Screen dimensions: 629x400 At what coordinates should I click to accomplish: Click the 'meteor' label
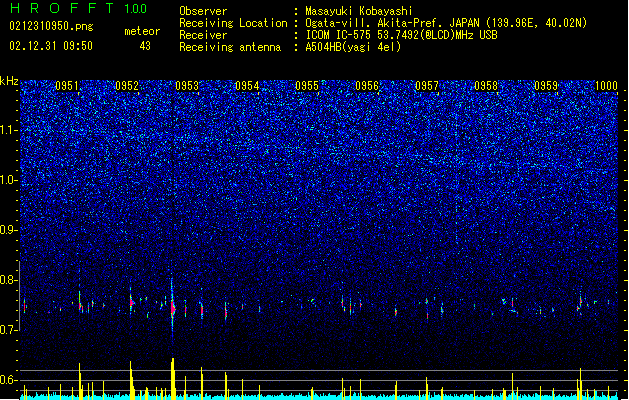pyautogui.click(x=142, y=31)
